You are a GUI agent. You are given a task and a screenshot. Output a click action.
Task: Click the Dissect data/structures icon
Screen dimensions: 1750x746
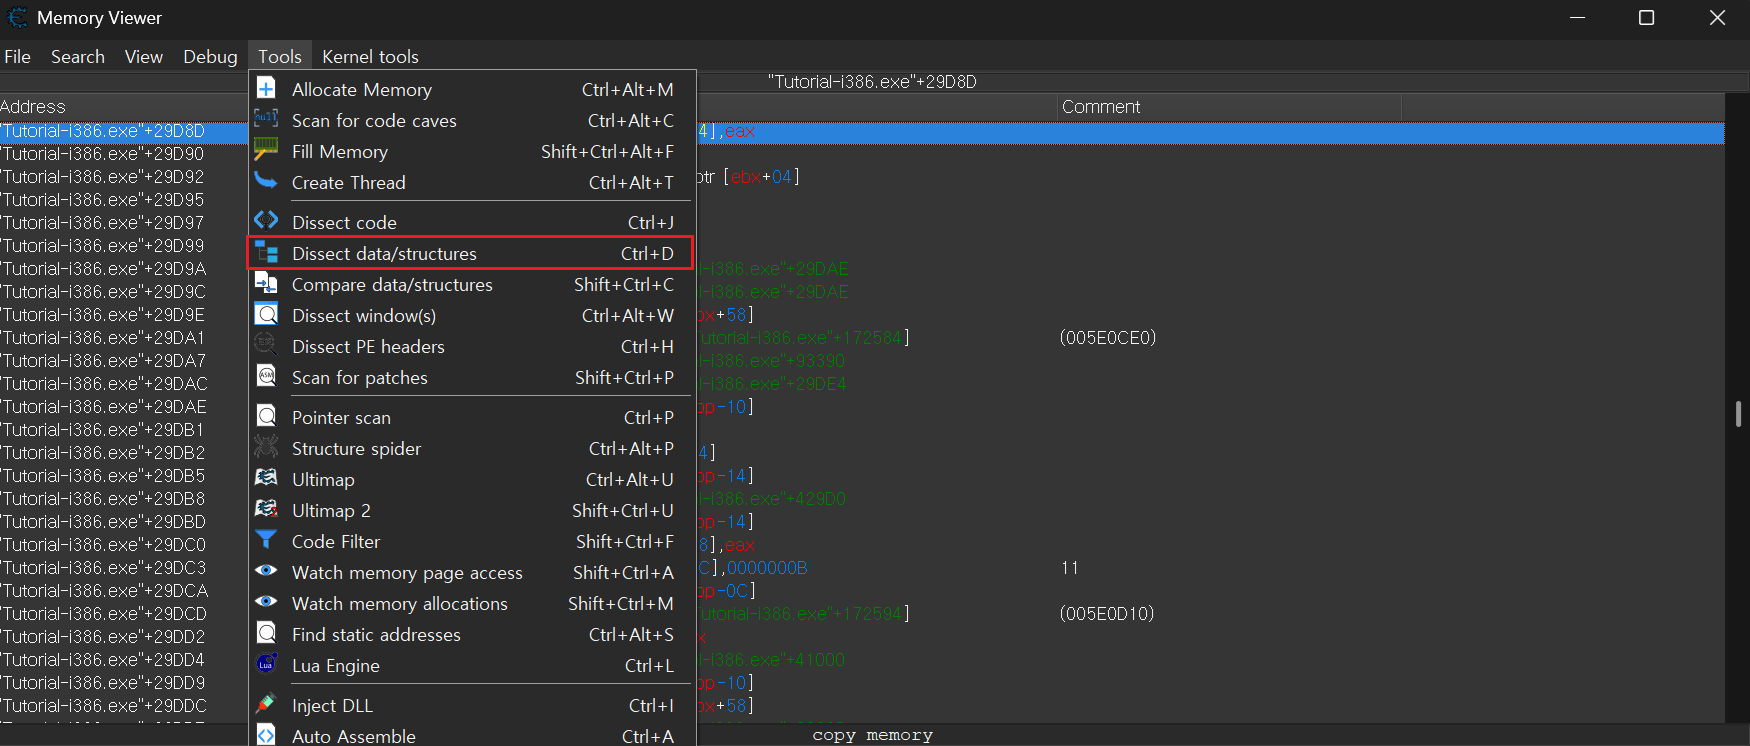pos(266,253)
